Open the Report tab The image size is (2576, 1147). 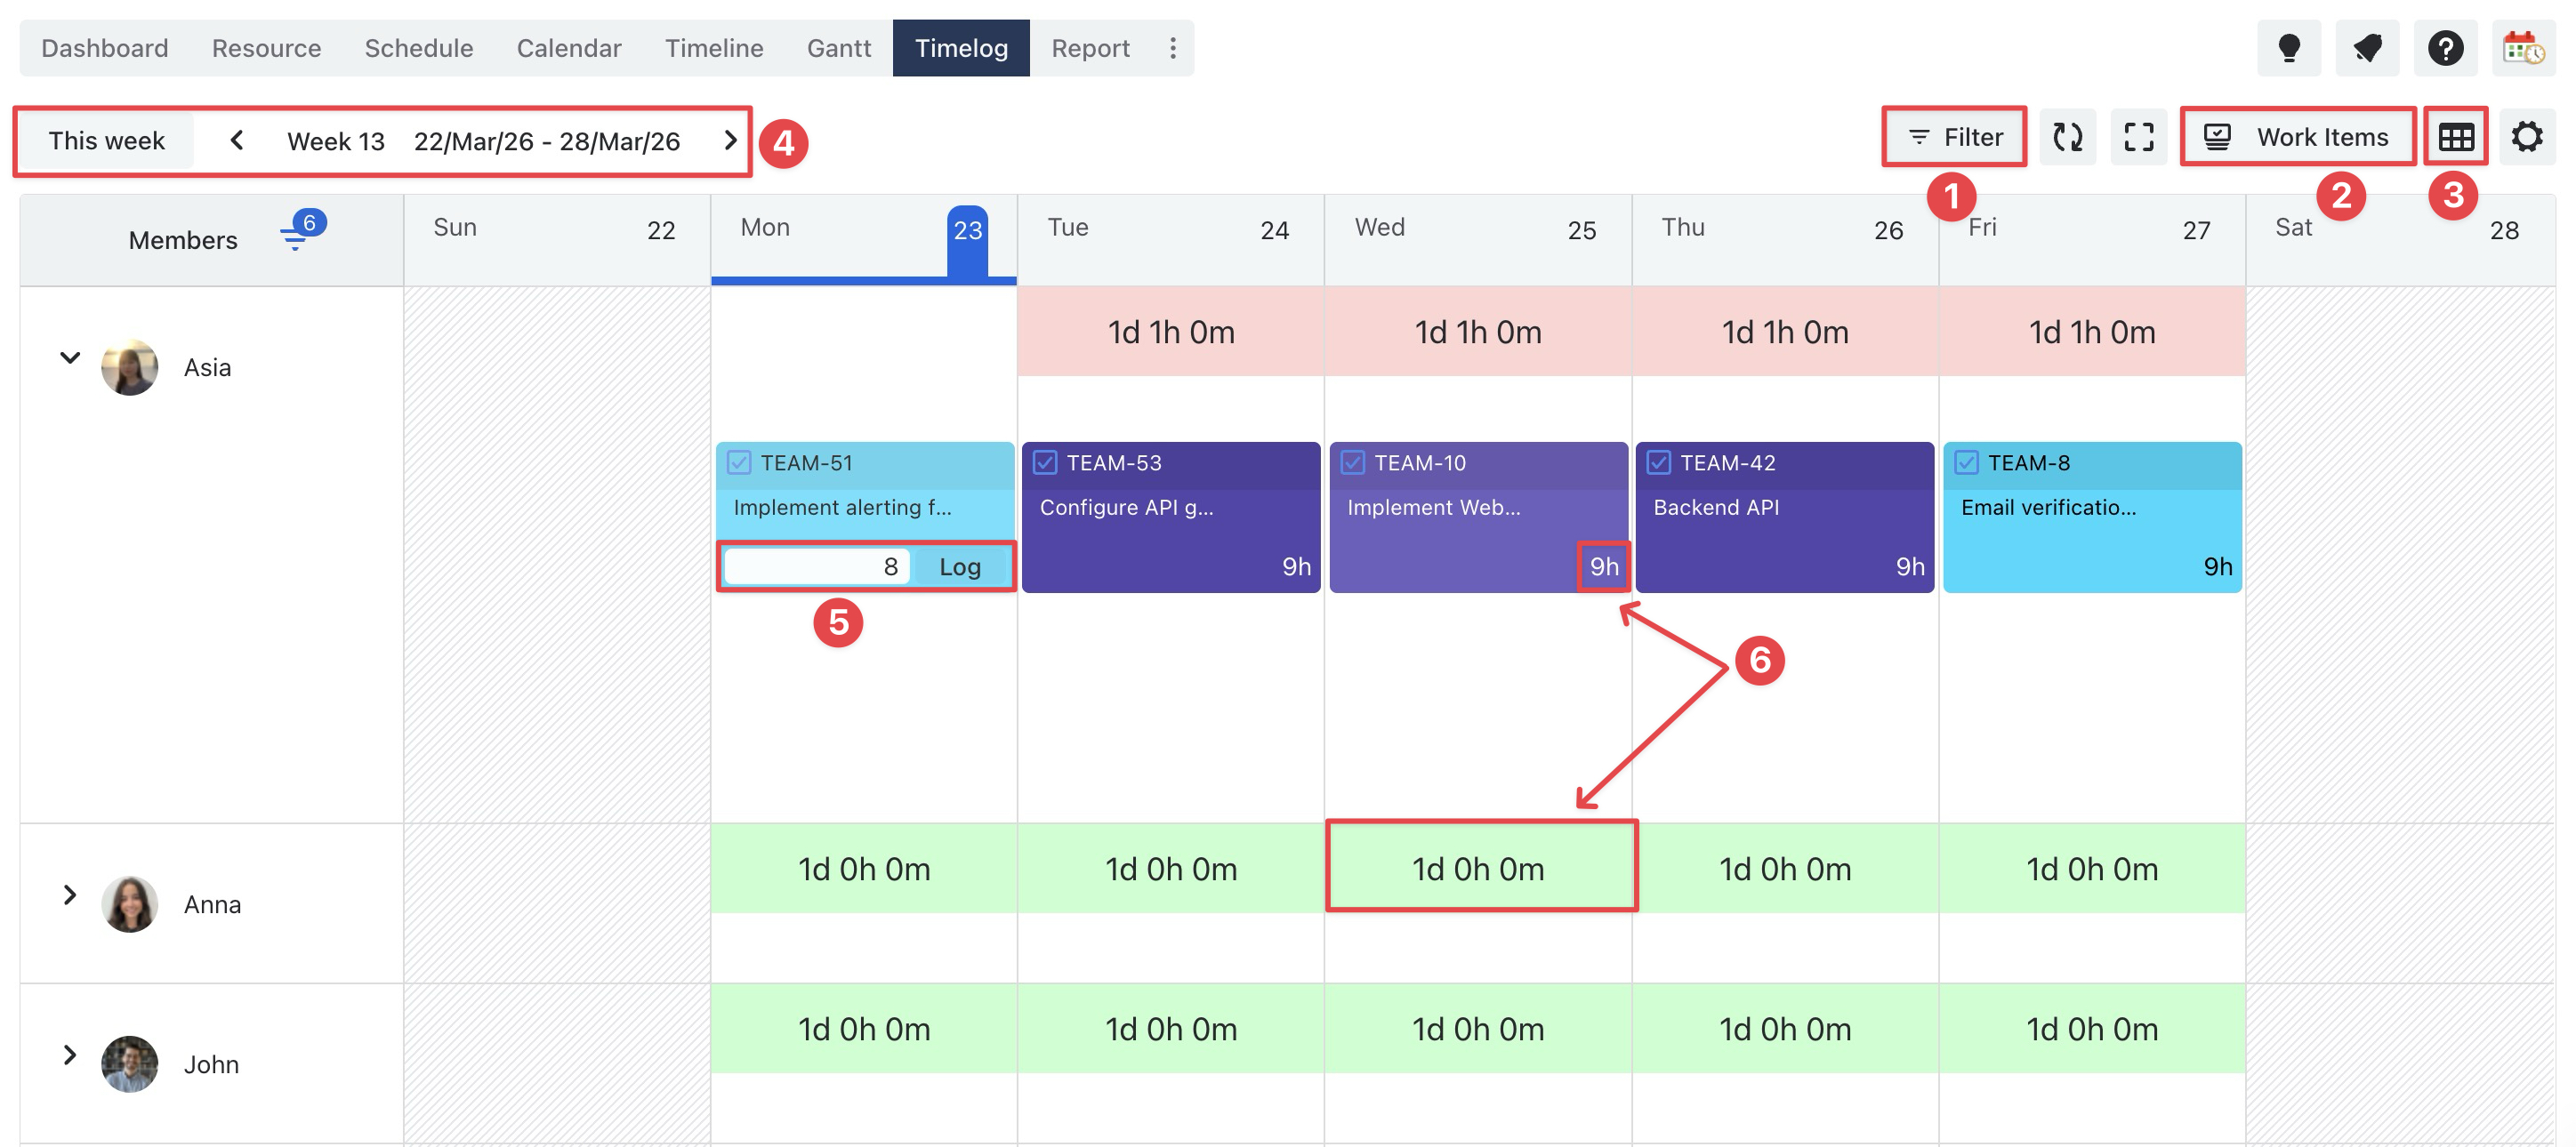(1089, 48)
